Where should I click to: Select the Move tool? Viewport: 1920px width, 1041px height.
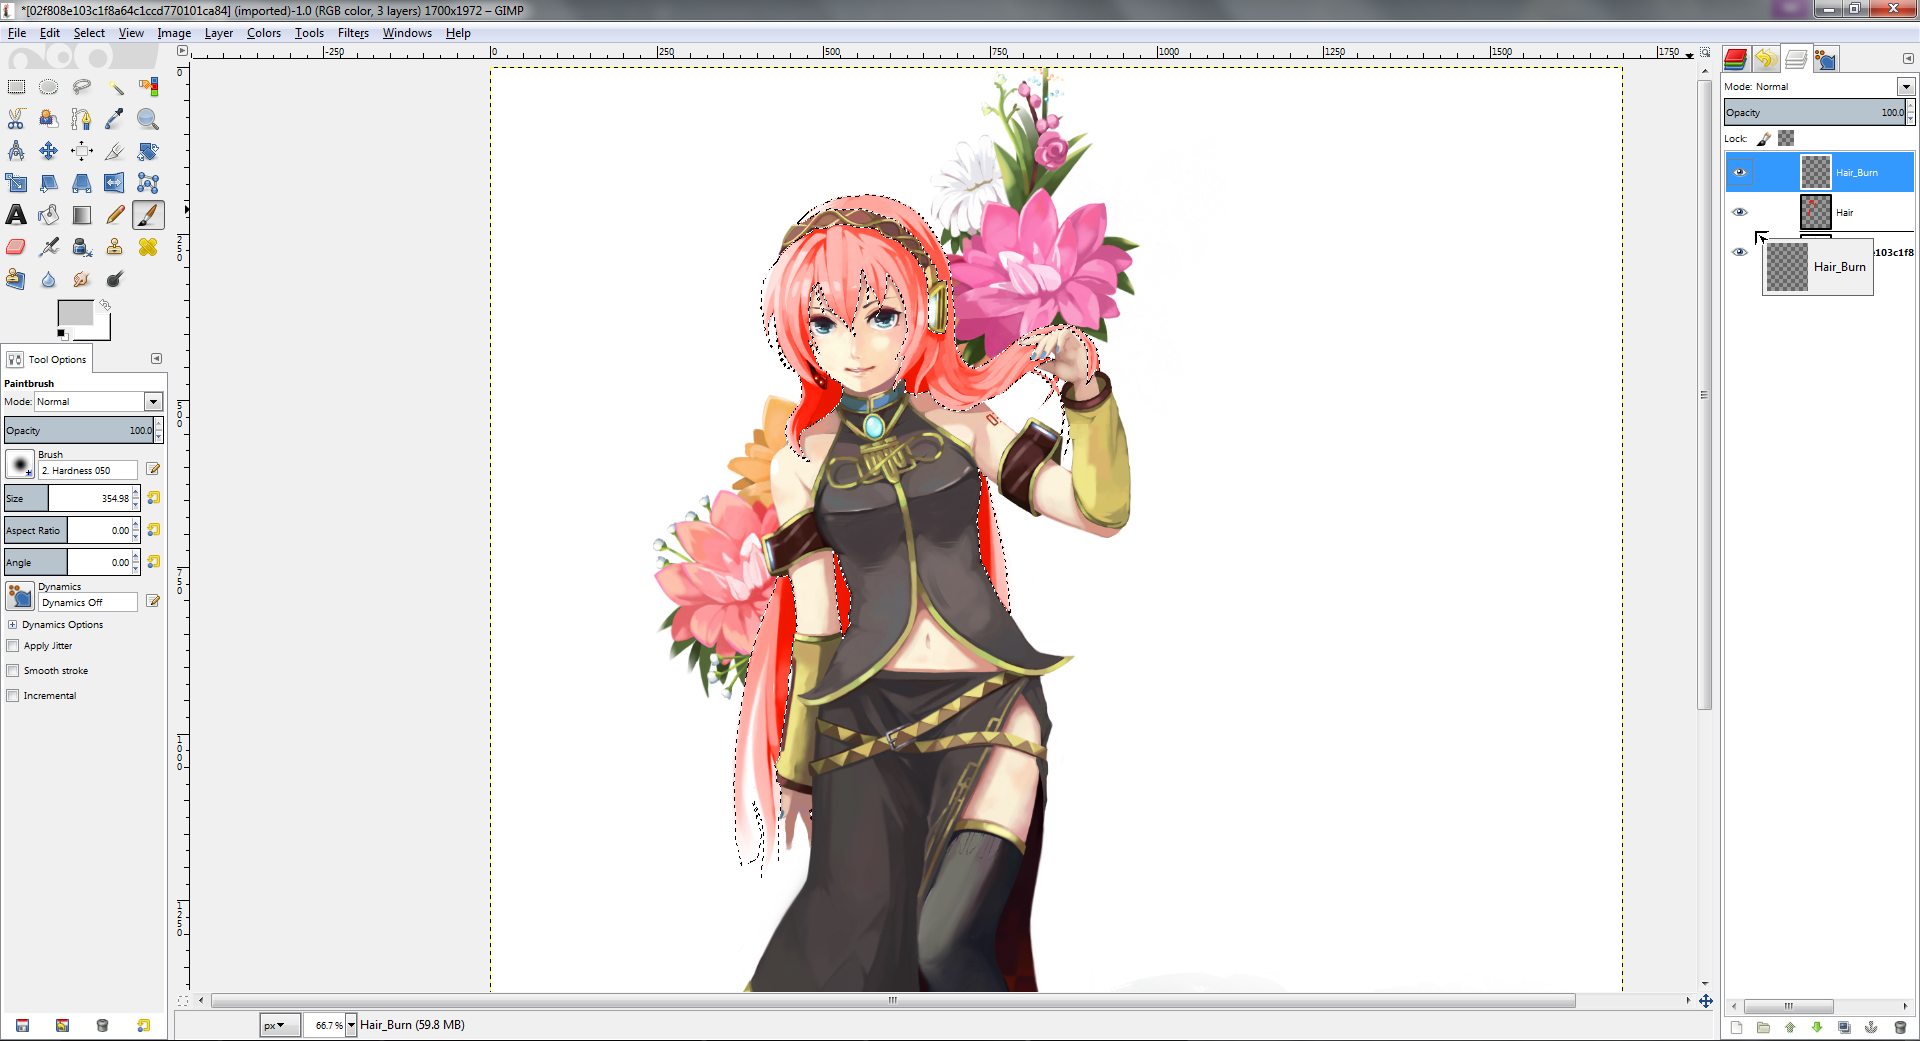pyautogui.click(x=49, y=151)
